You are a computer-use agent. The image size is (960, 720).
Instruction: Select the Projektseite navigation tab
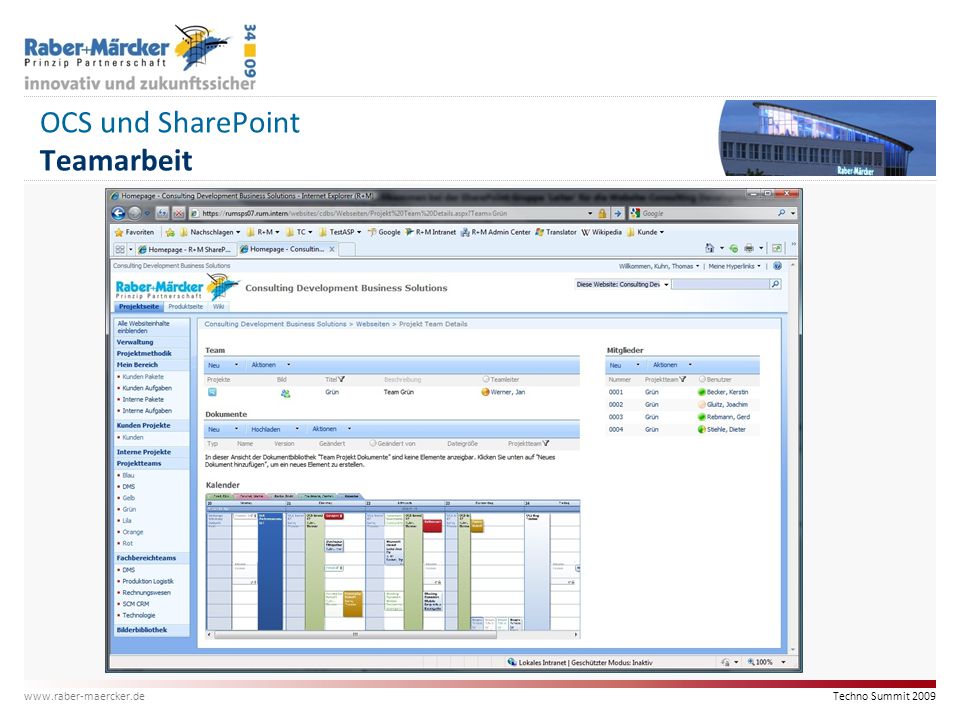139,306
